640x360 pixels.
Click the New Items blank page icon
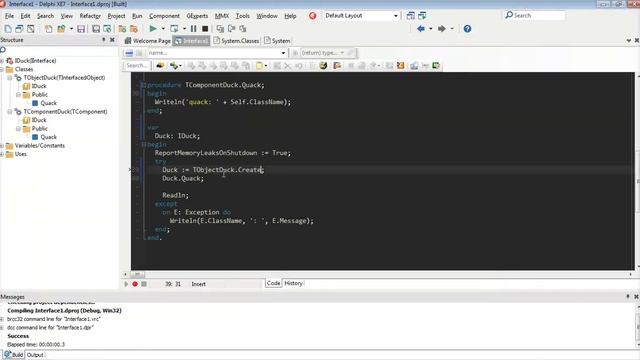point(8,29)
